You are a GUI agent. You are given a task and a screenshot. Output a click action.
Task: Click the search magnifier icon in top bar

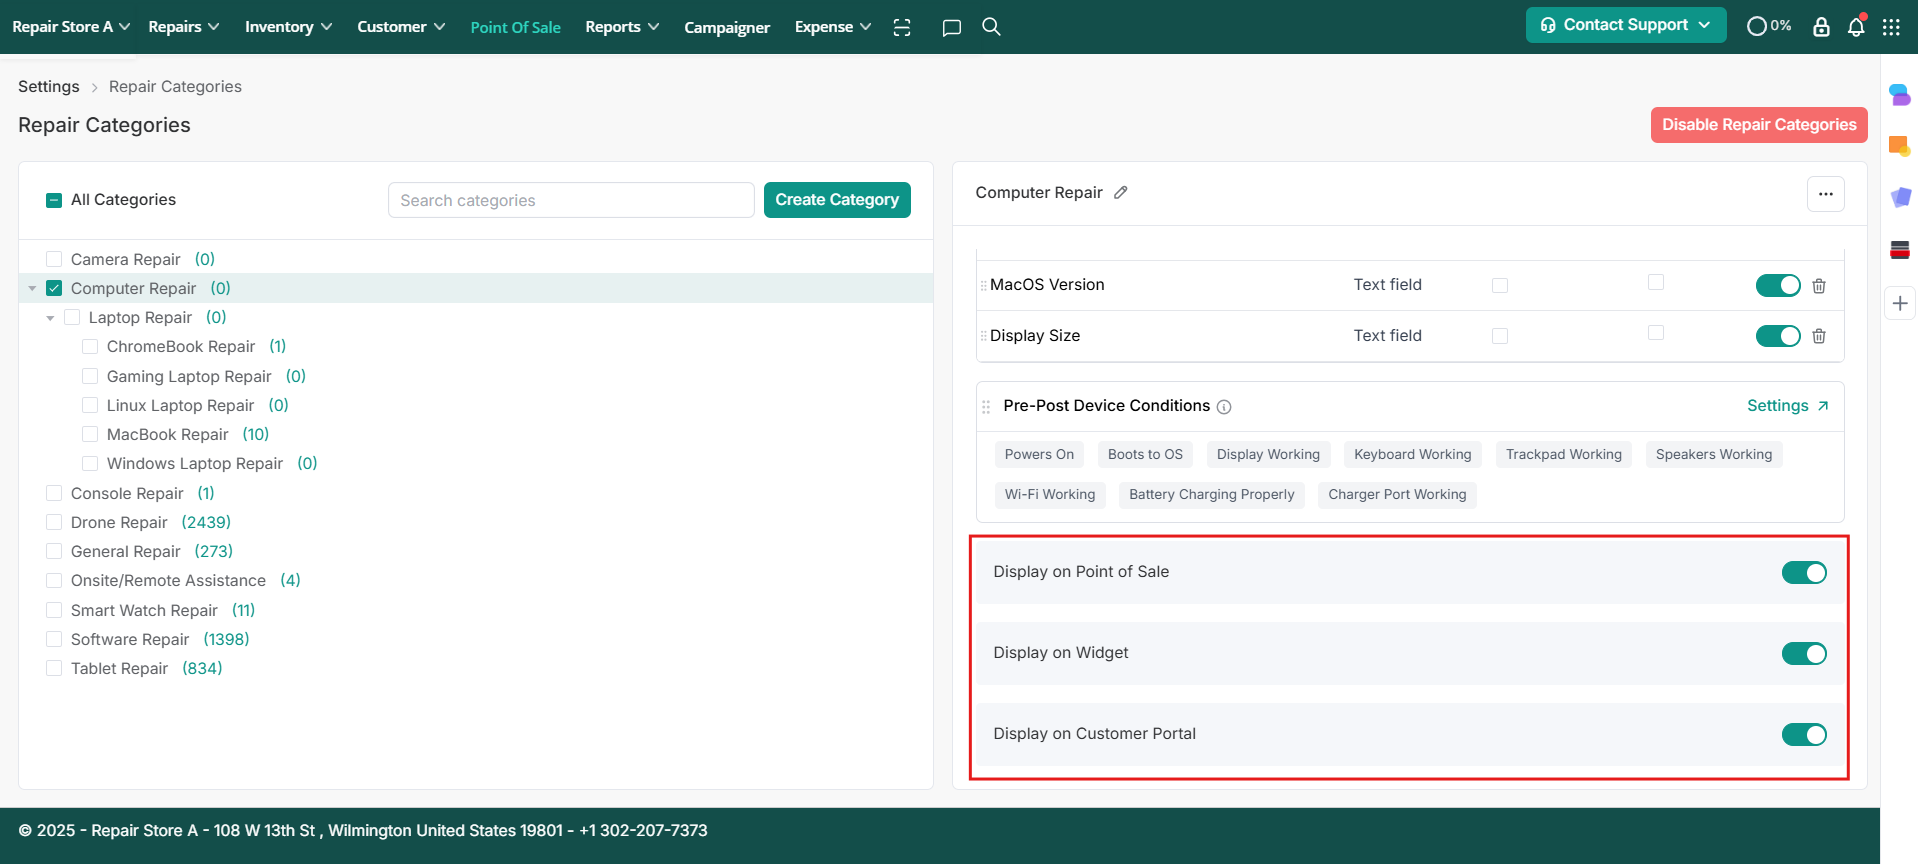click(991, 27)
